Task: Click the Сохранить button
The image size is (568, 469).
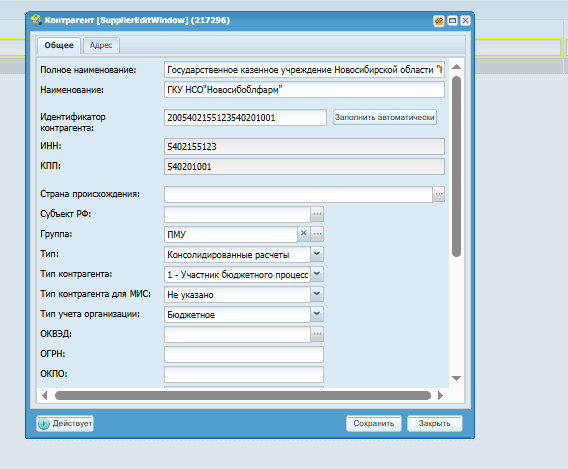Action: click(374, 423)
